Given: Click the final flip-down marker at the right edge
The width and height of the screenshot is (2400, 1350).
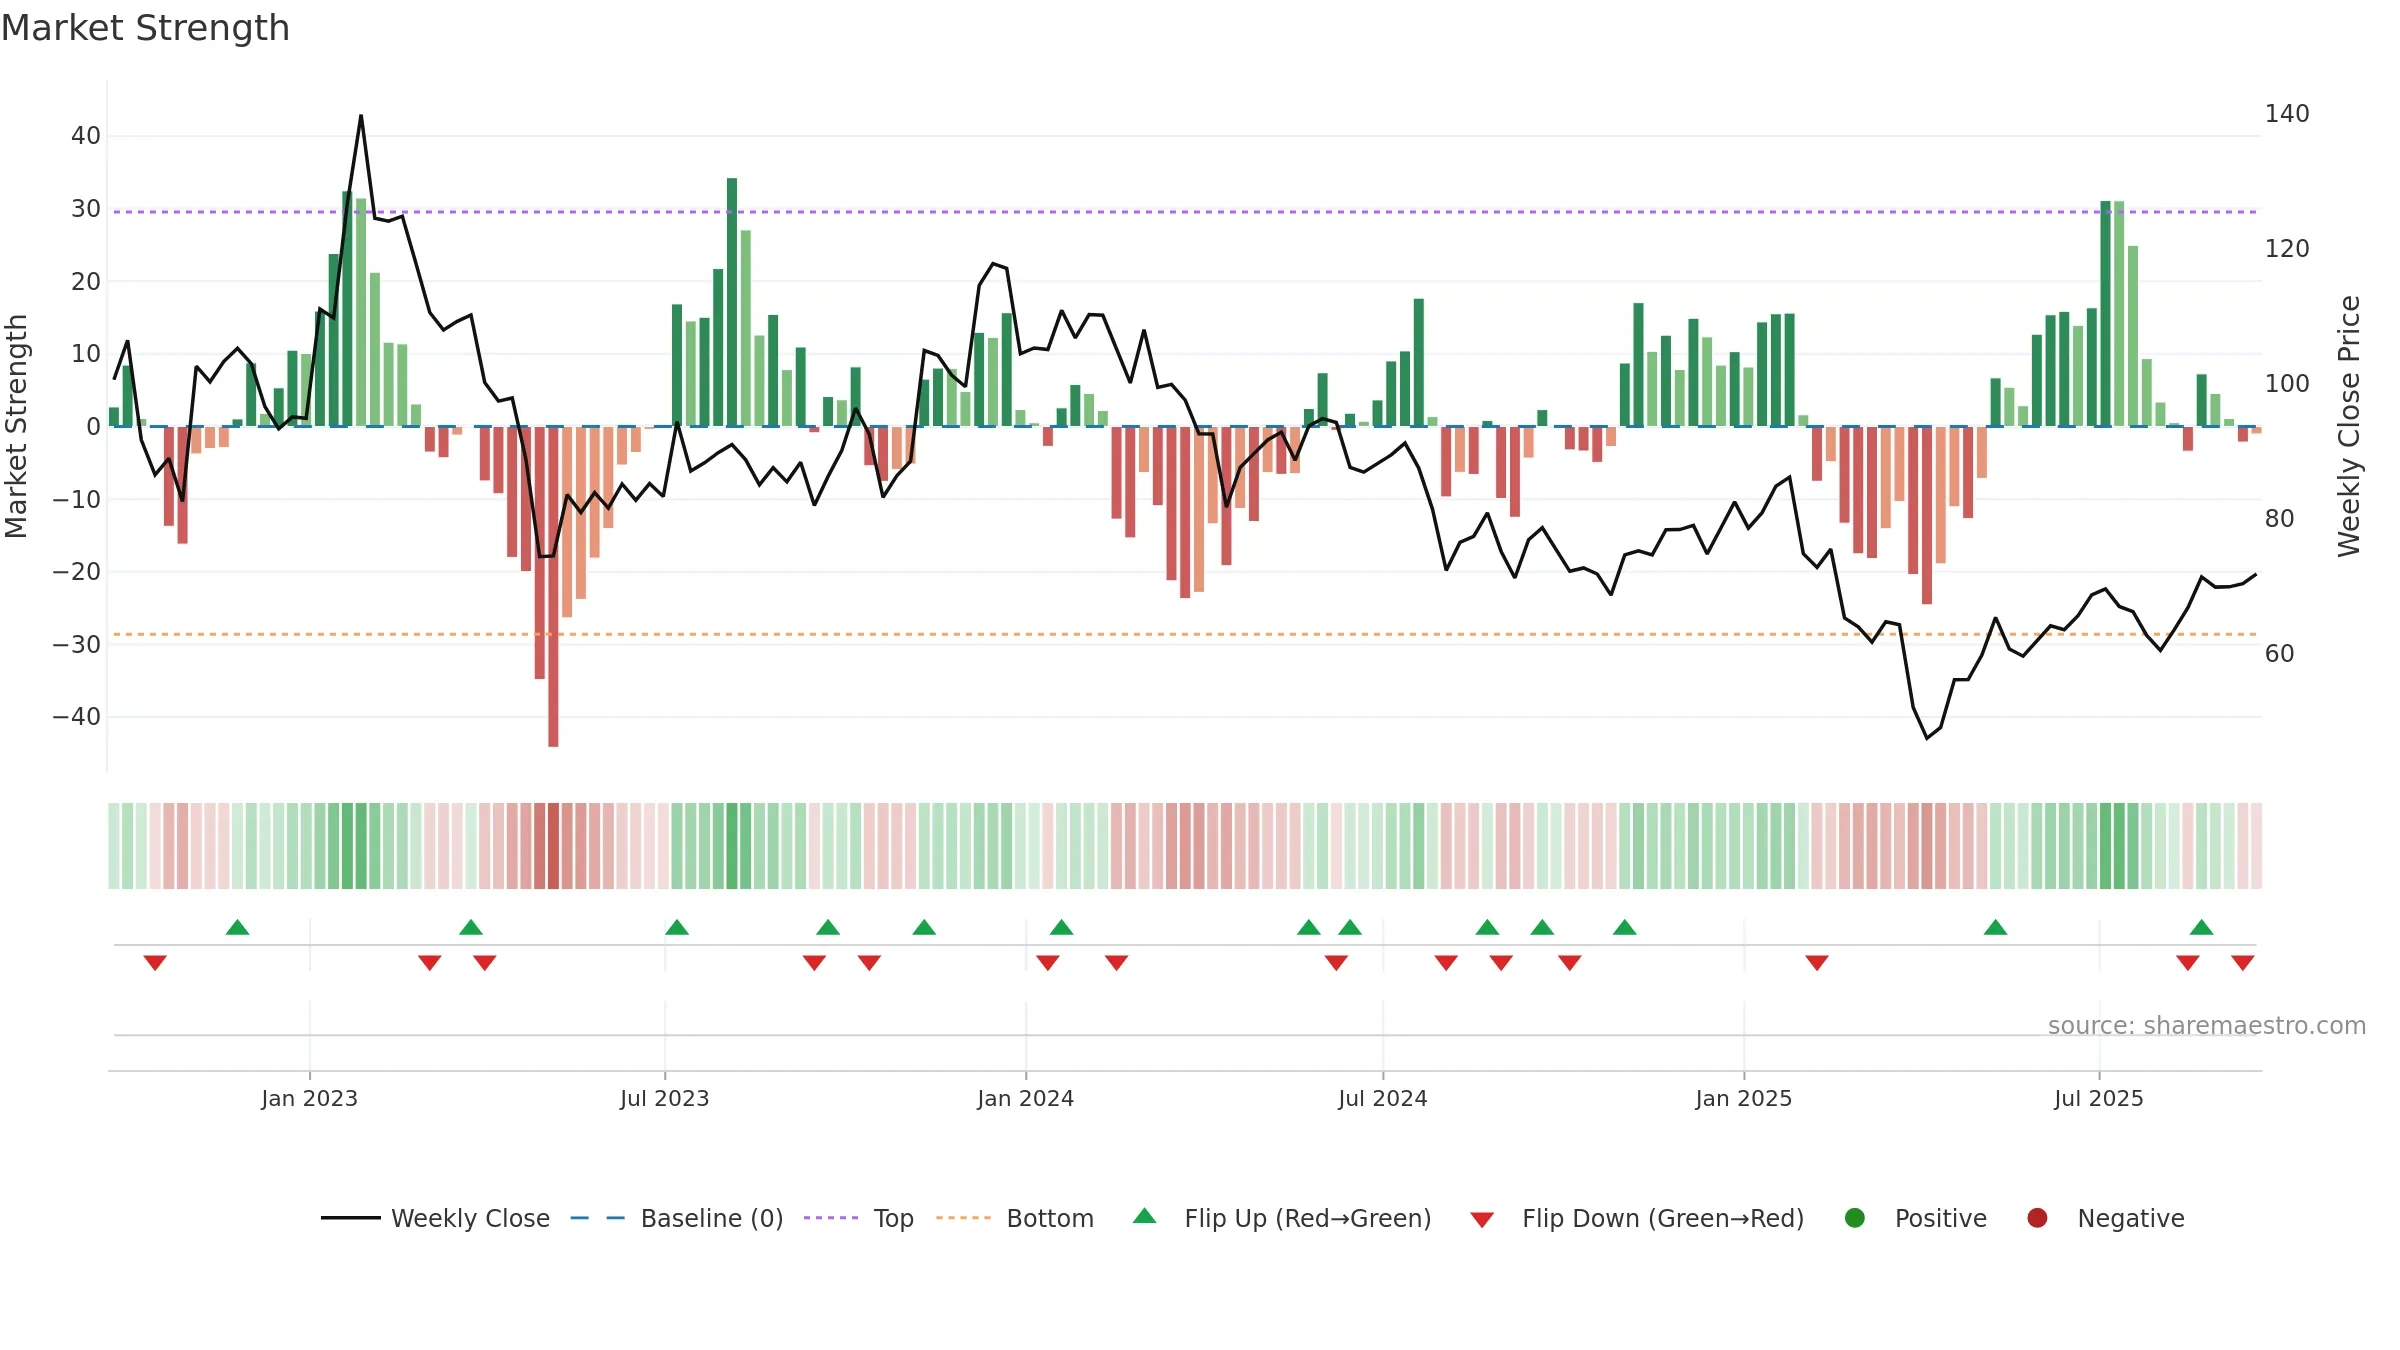Looking at the screenshot, I should [2243, 962].
